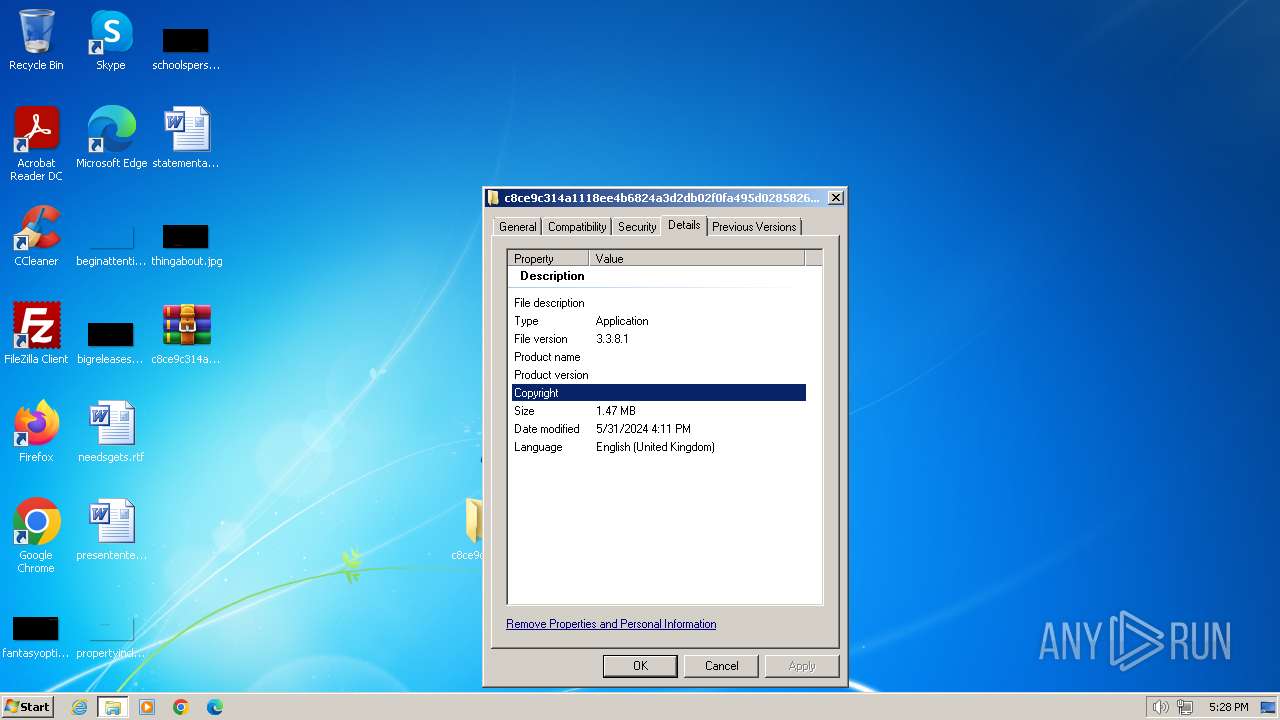Switch to the Previous Versions tab
This screenshot has height=720, width=1280.
pos(754,227)
